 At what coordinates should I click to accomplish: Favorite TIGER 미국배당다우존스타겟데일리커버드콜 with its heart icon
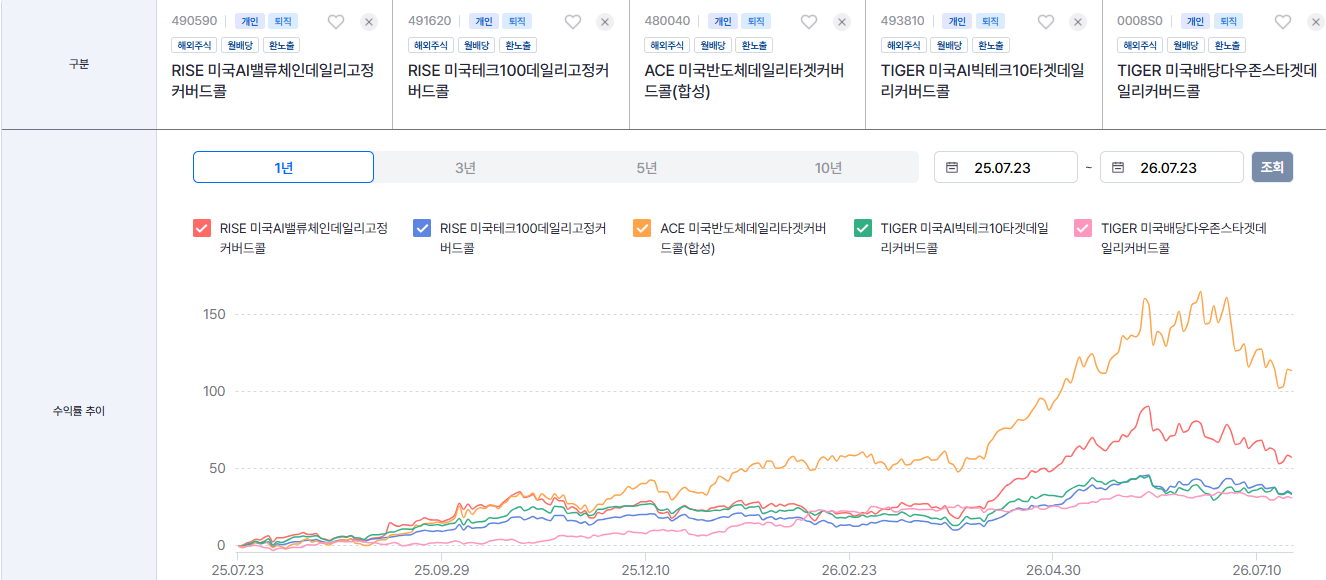(1282, 22)
